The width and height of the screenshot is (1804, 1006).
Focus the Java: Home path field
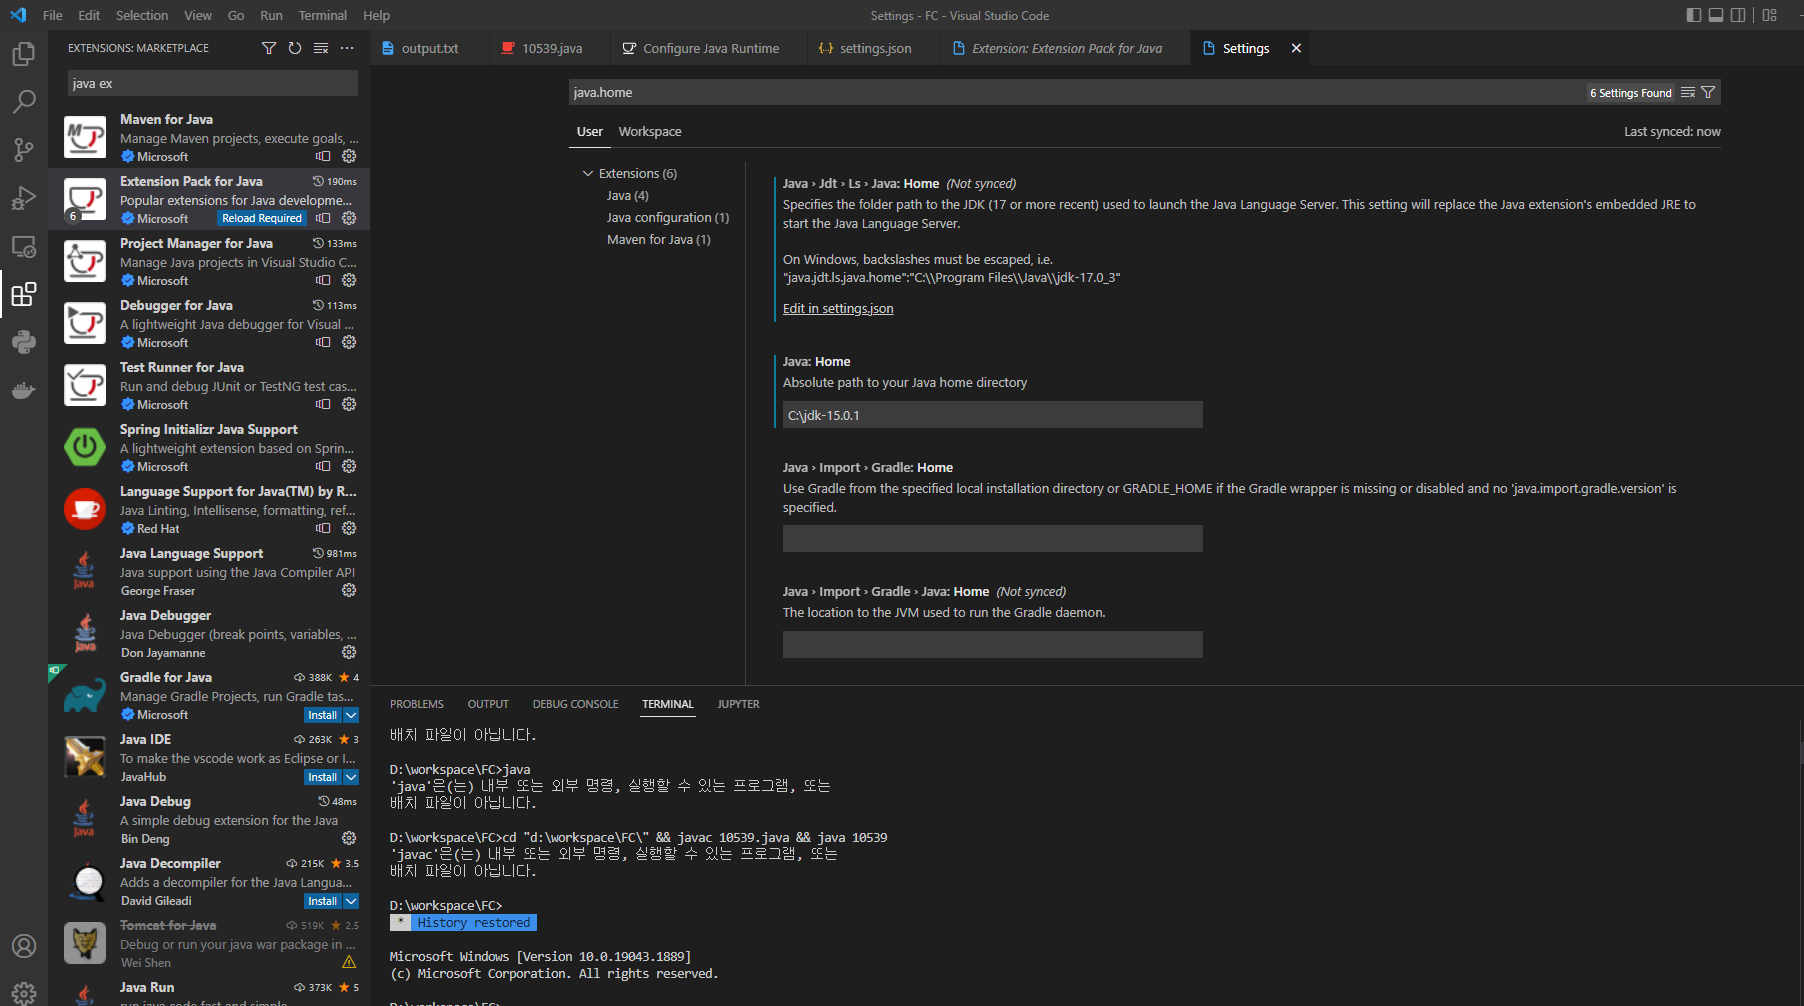pyautogui.click(x=992, y=415)
